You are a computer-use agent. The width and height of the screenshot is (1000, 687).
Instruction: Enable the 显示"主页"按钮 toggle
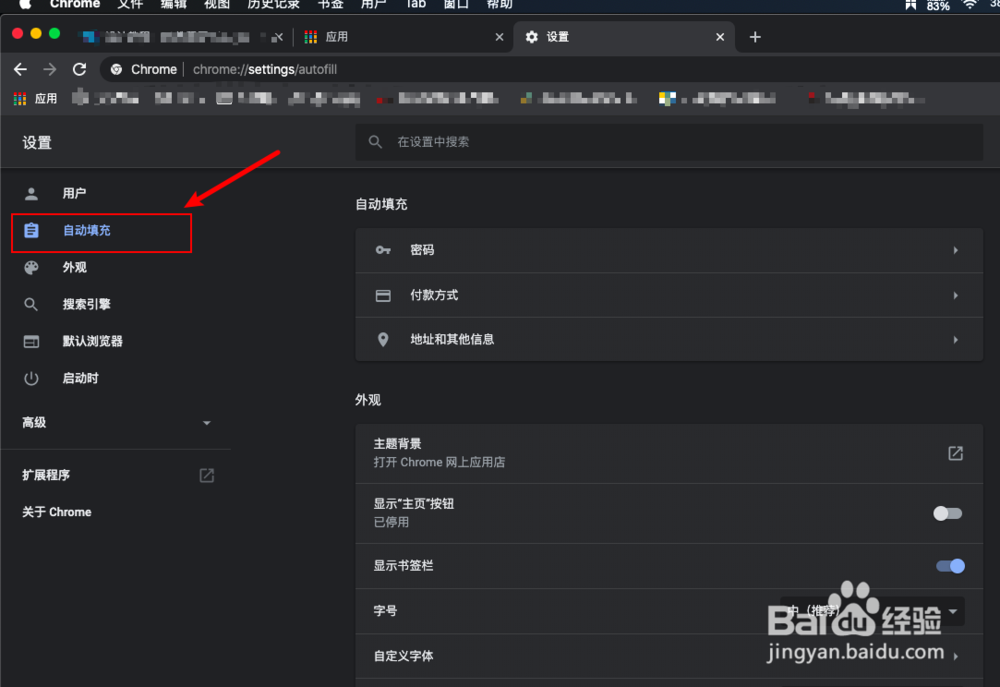pos(946,512)
